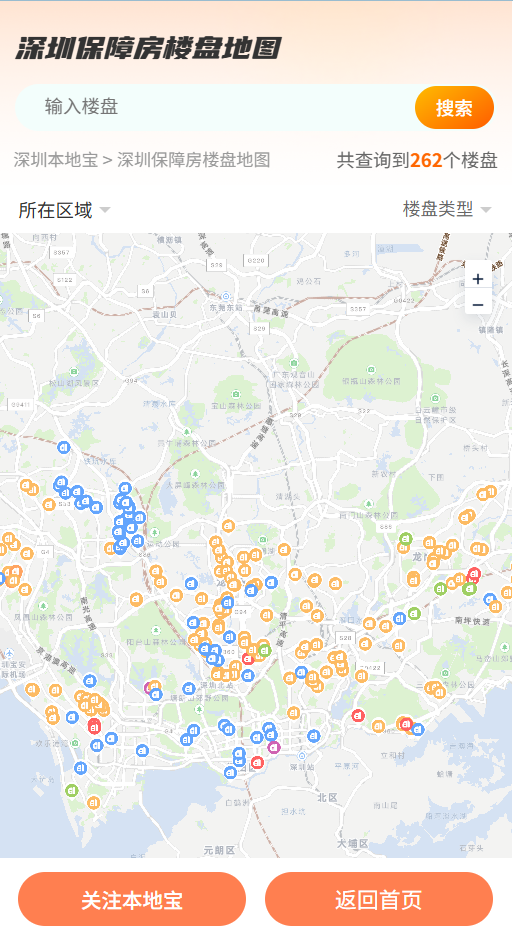Select southernmost orange marker on Nanshan peninsula

click(x=93, y=803)
